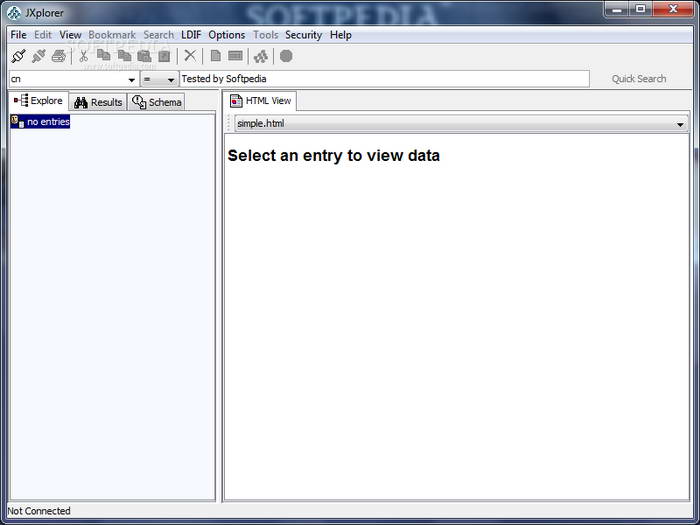The image size is (700, 525).
Task: Click the Paste clipboard icon
Action: click(144, 56)
